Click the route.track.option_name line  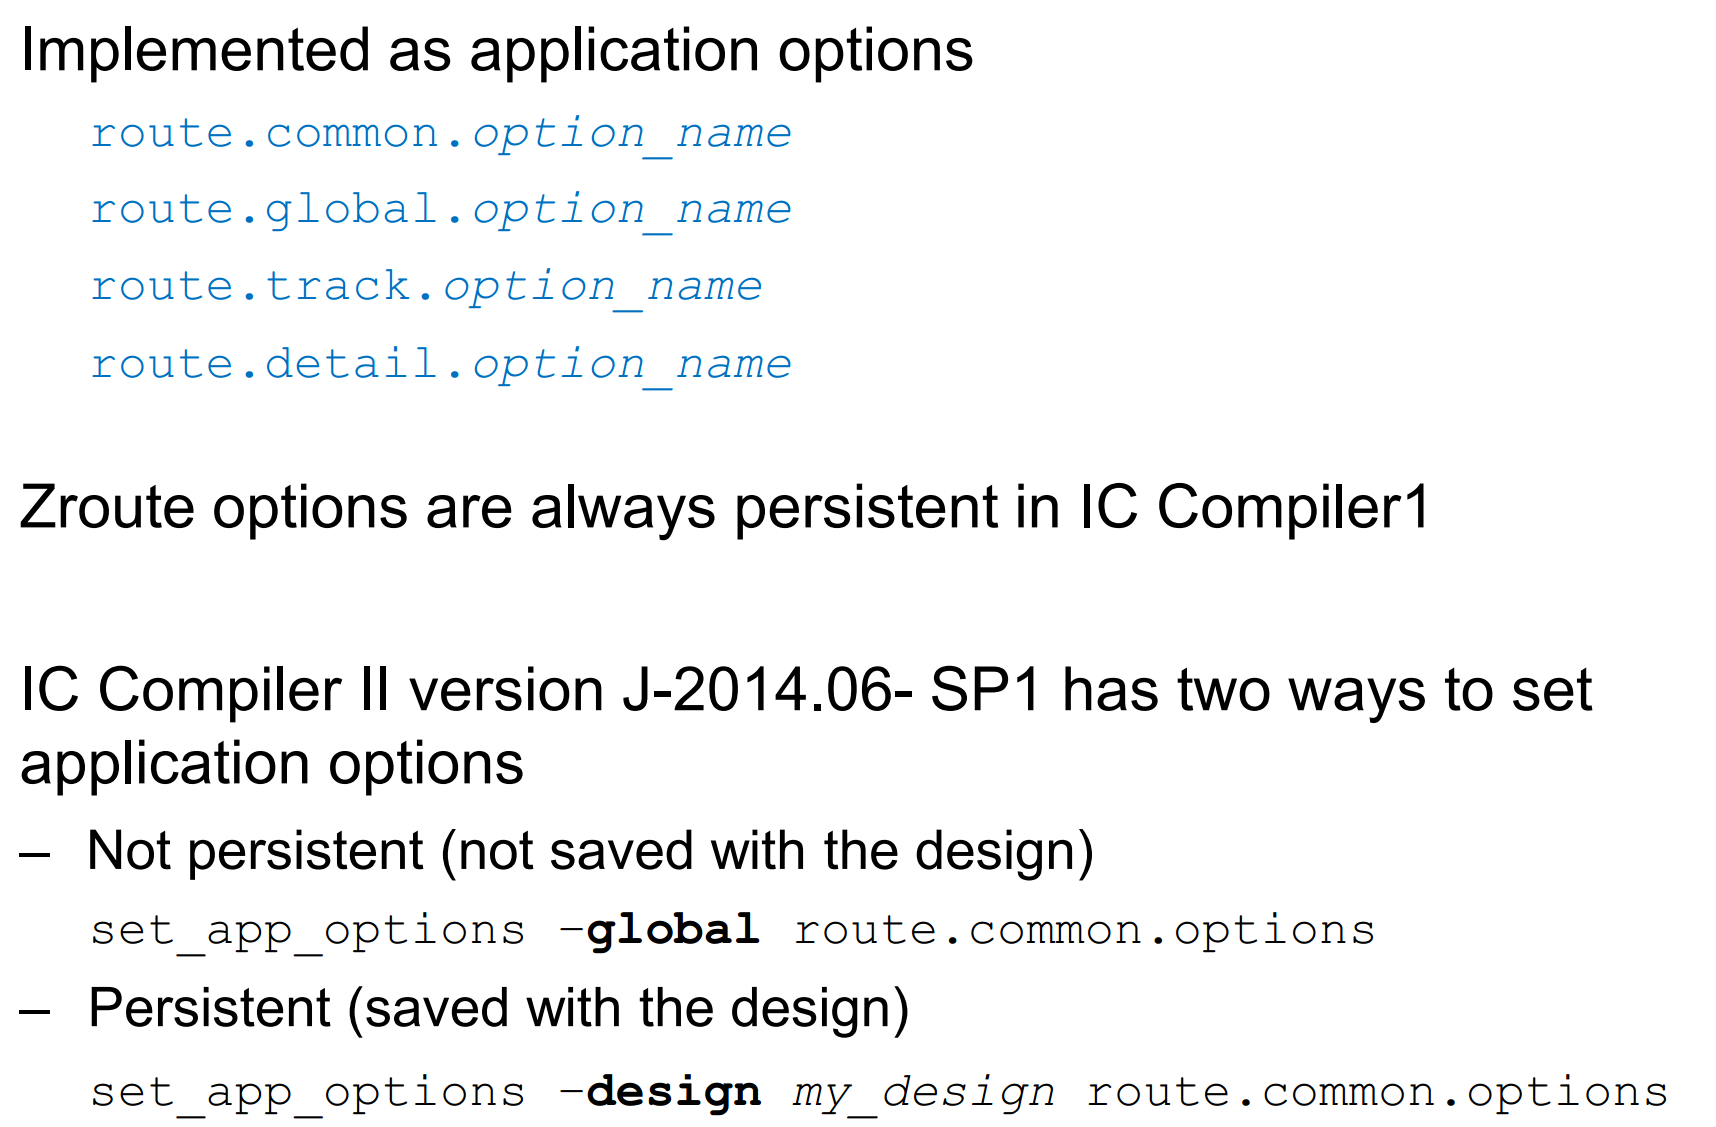click(427, 288)
